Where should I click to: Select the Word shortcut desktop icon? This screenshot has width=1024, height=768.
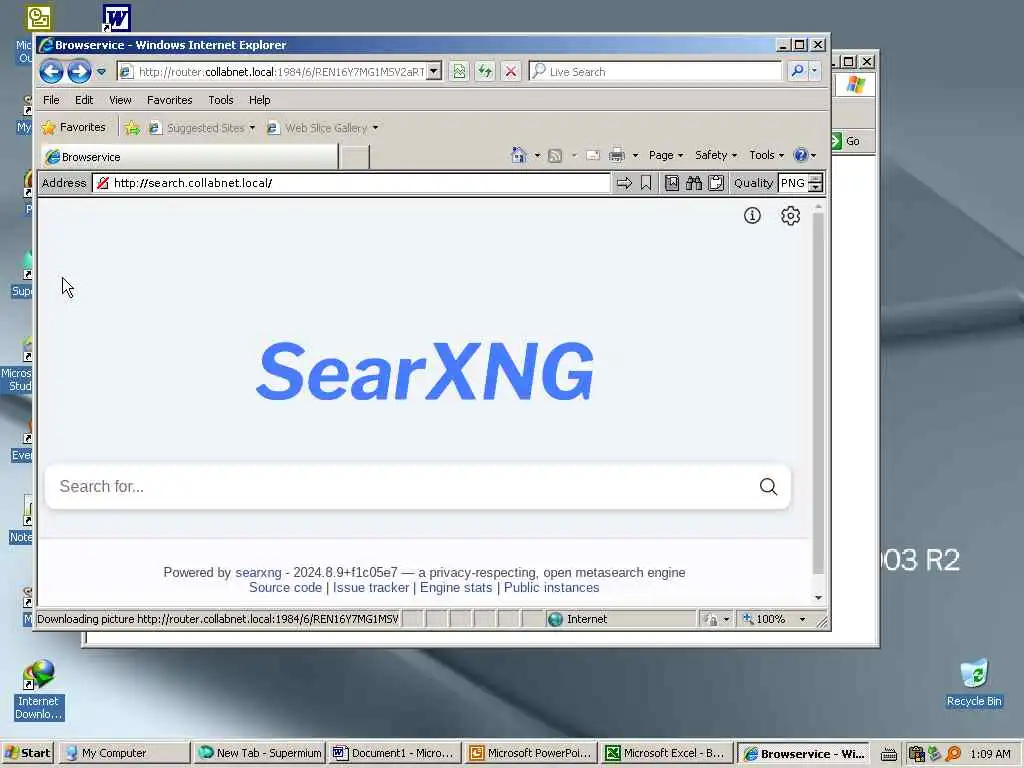117,18
